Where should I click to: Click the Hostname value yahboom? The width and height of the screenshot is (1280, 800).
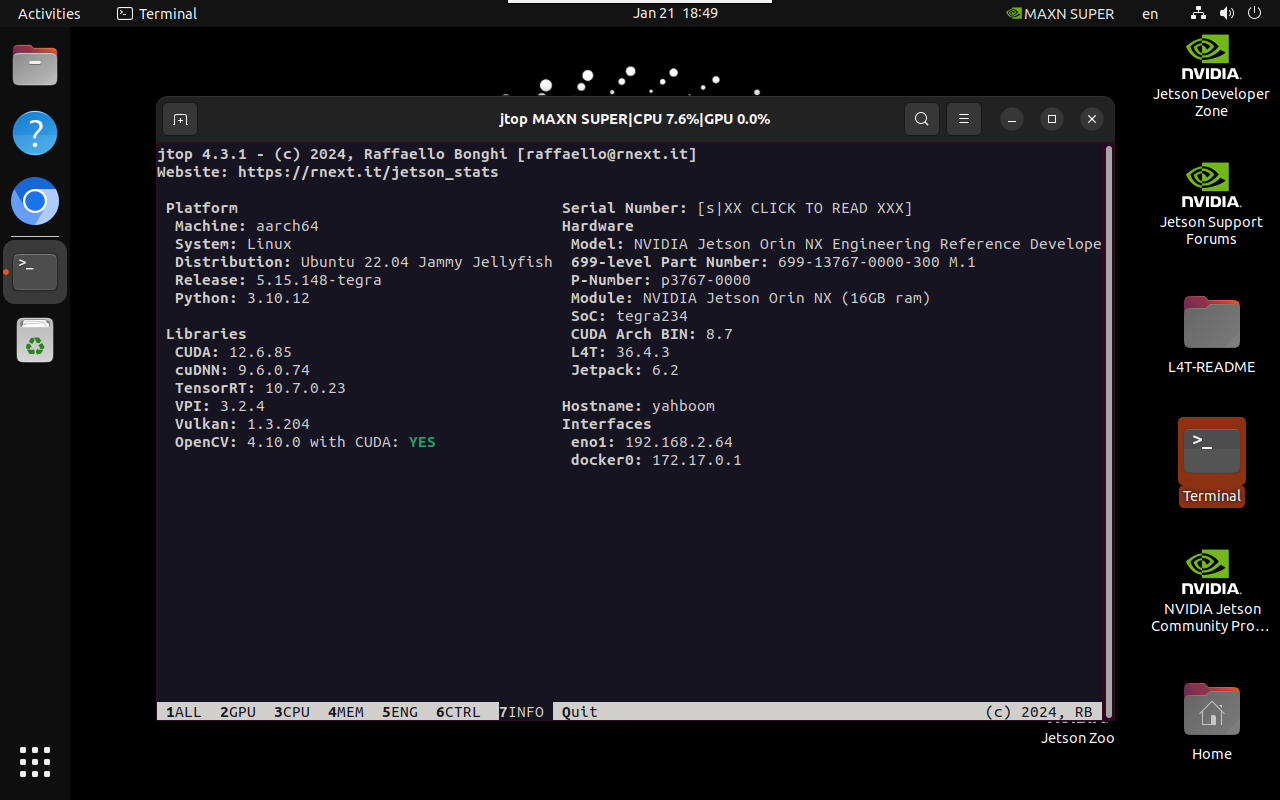point(683,406)
